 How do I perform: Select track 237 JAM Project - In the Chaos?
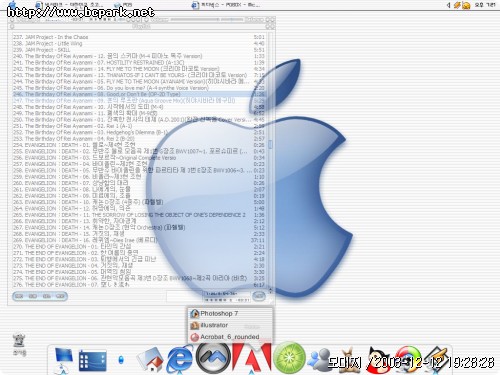click(139, 37)
